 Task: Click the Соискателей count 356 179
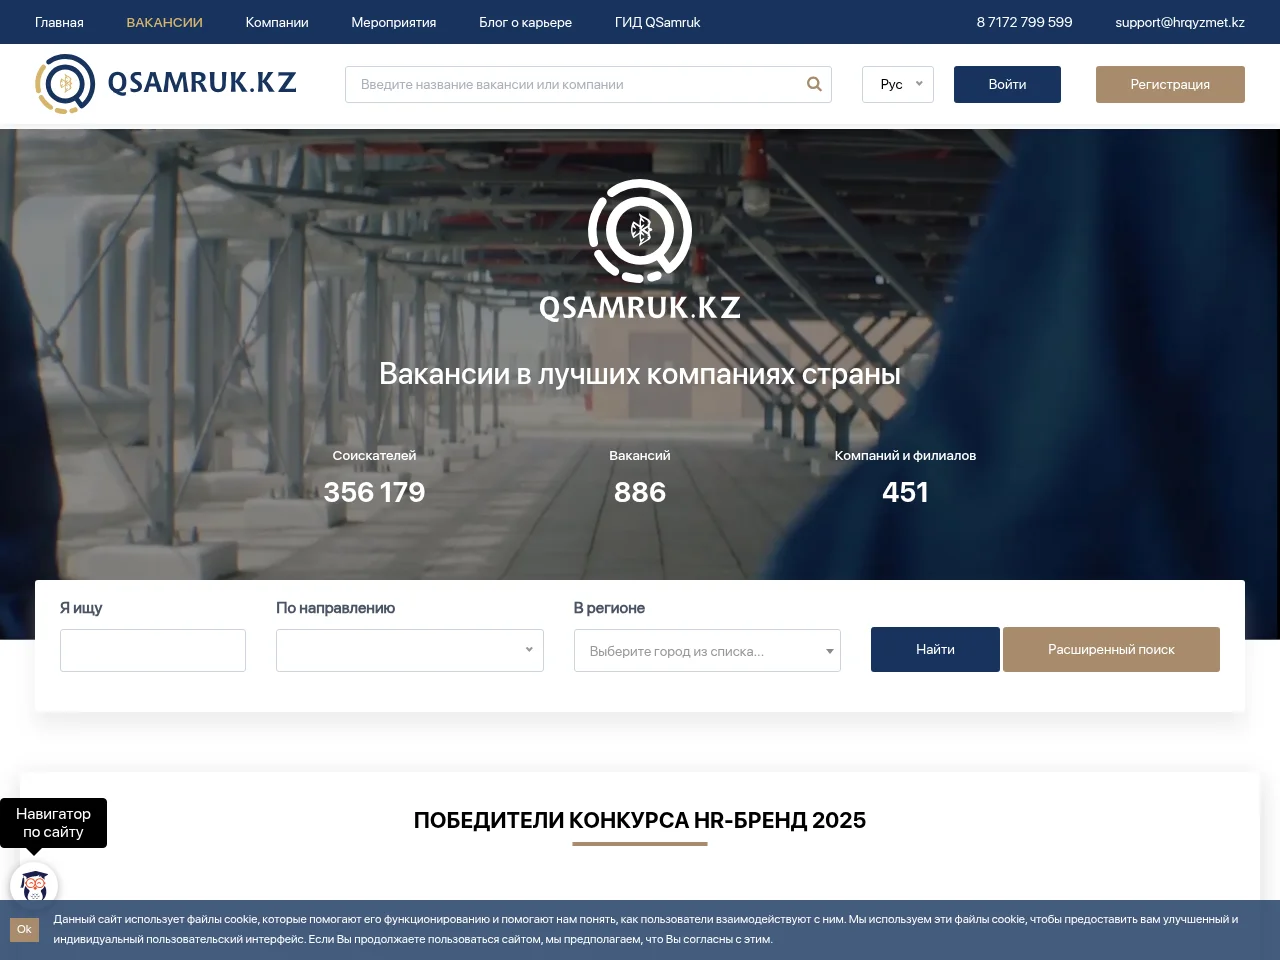pos(374,492)
